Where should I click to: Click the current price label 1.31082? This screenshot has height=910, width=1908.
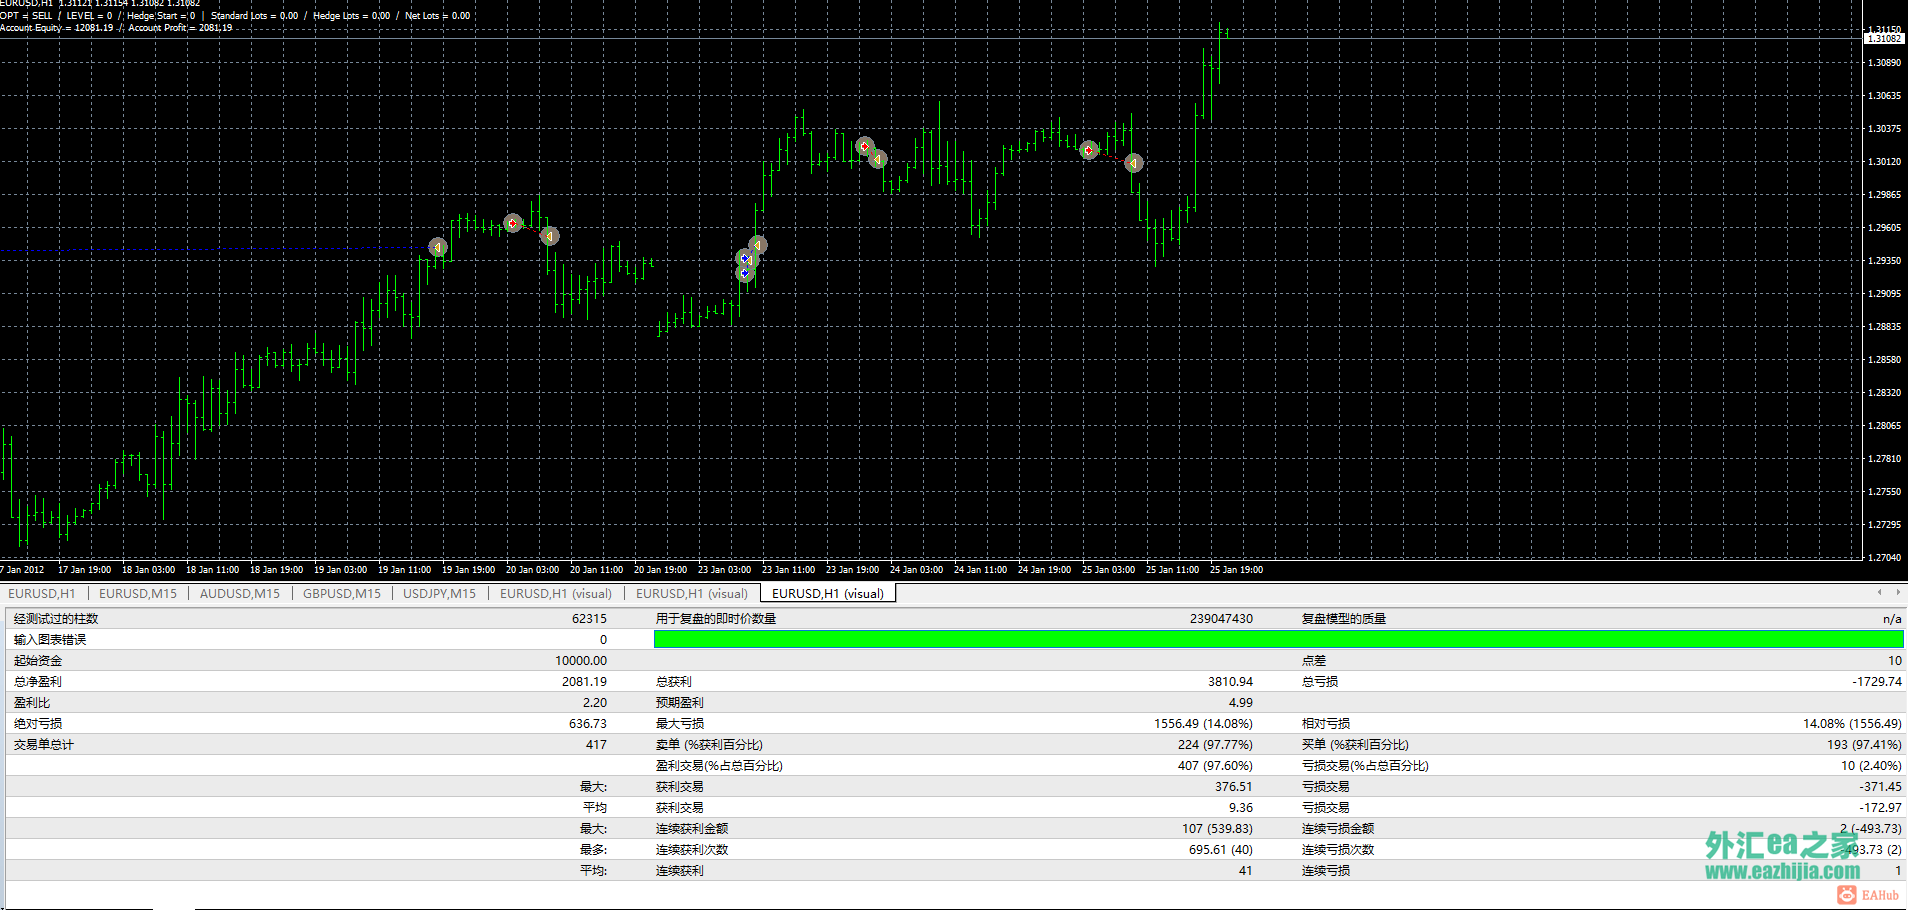(x=1884, y=38)
